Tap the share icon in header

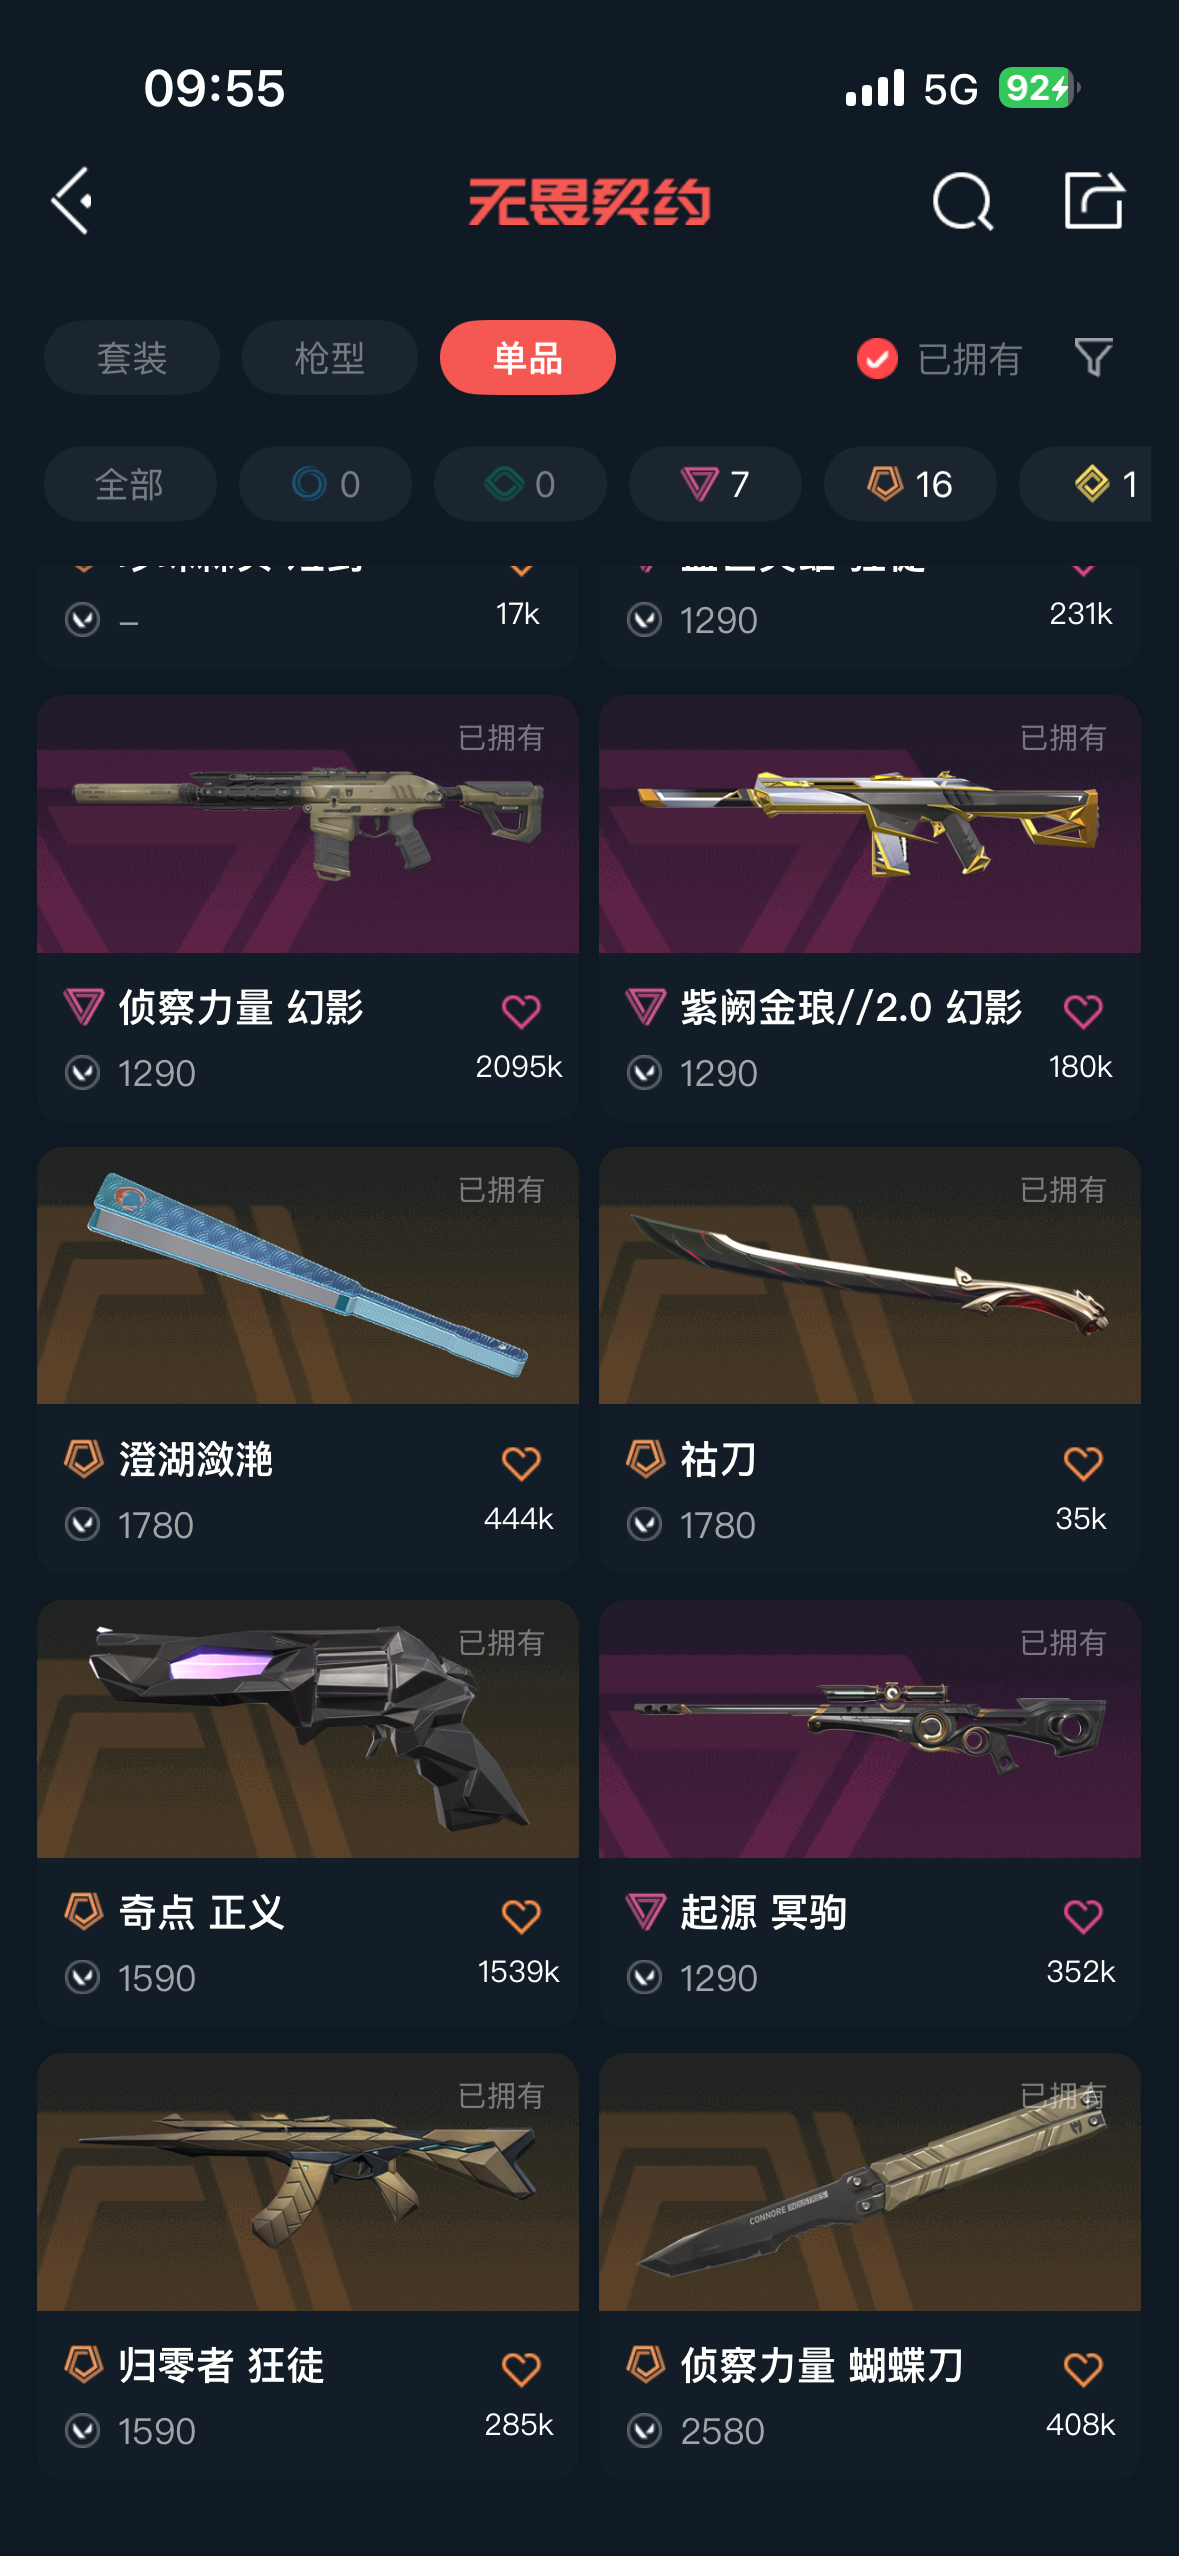(x=1093, y=200)
